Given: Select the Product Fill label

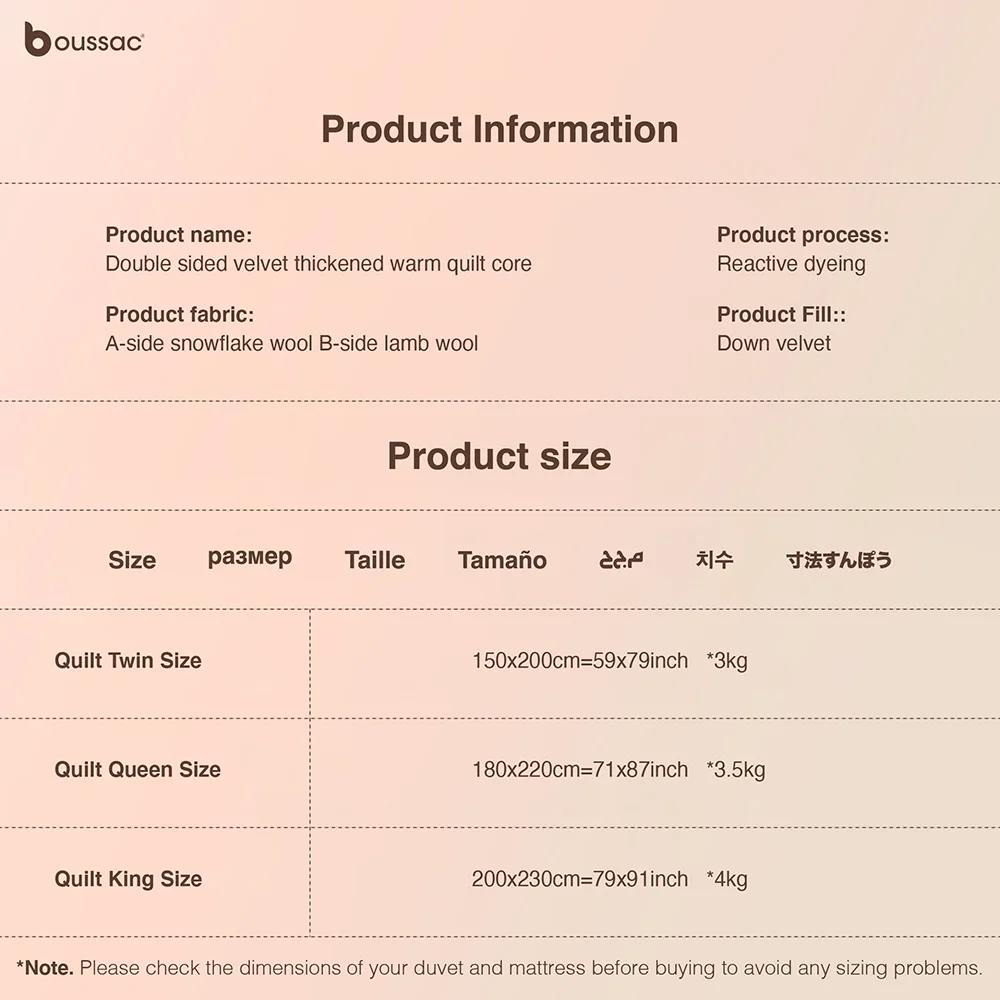Looking at the screenshot, I should (781, 314).
